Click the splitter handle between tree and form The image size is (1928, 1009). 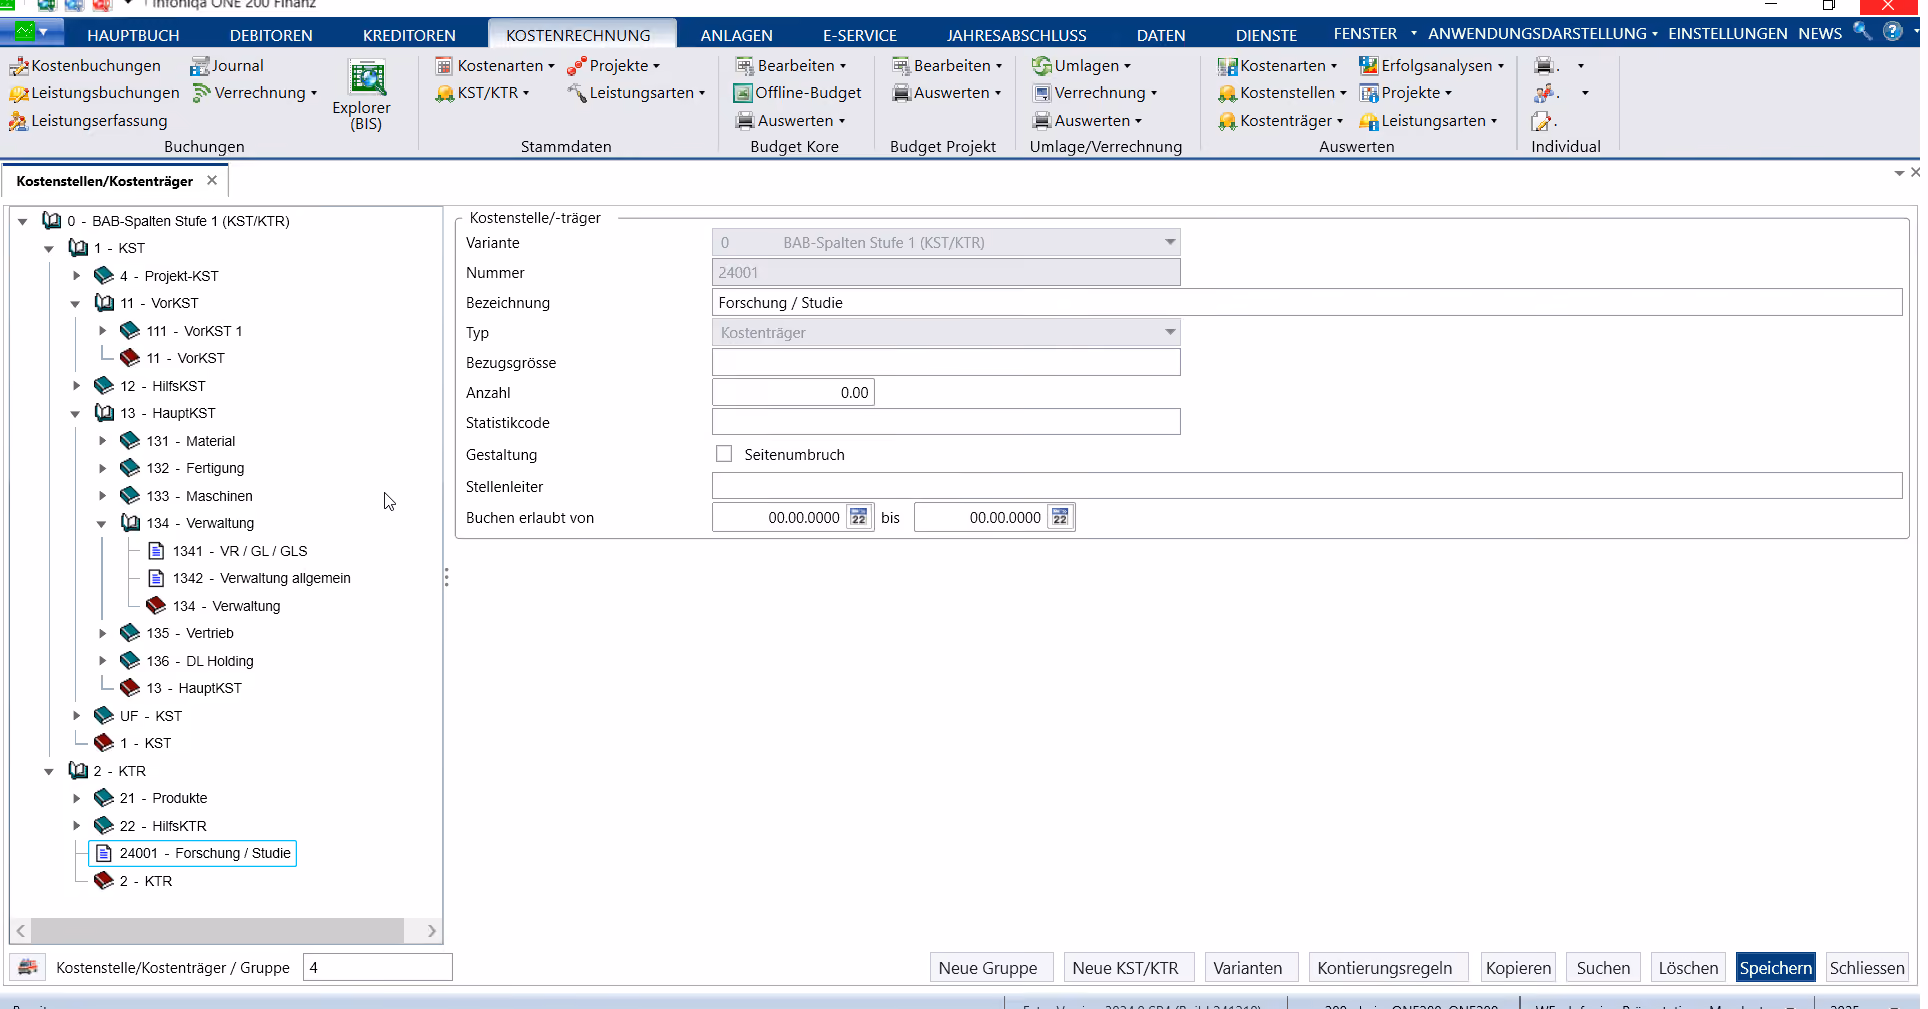click(x=446, y=578)
